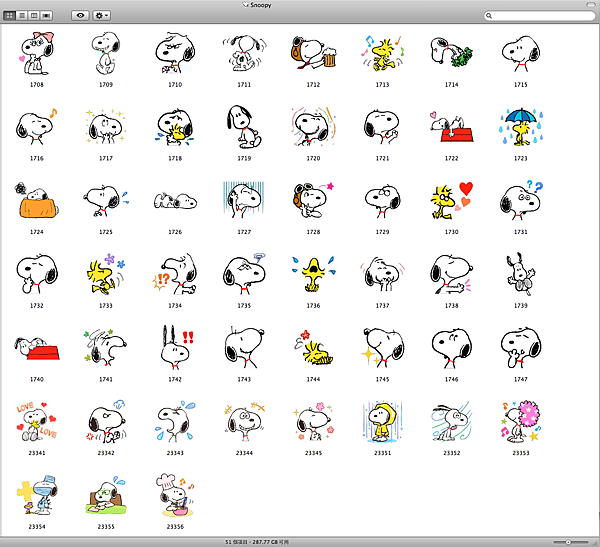Click the file name label 1711
This screenshot has height=547, width=600.
[244, 85]
